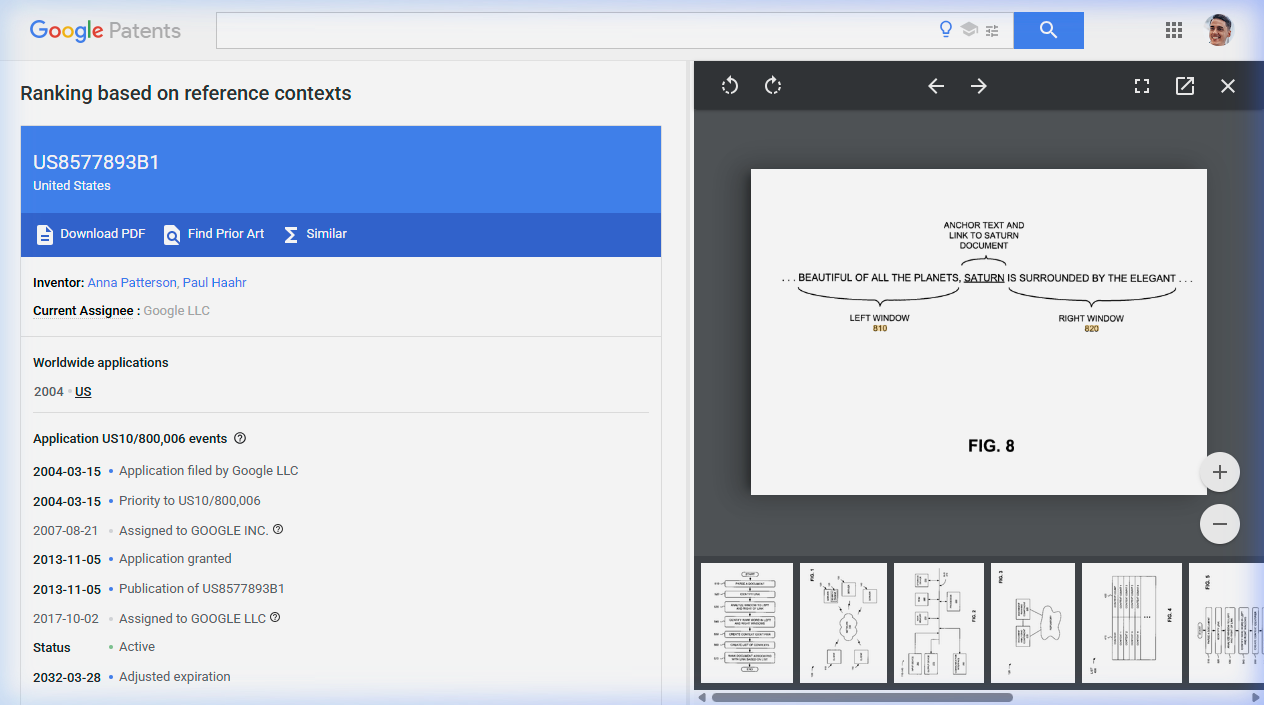The image size is (1264, 705).
Task: Click the title 'Ranking based on reference contexts'
Action: pyautogui.click(x=186, y=94)
